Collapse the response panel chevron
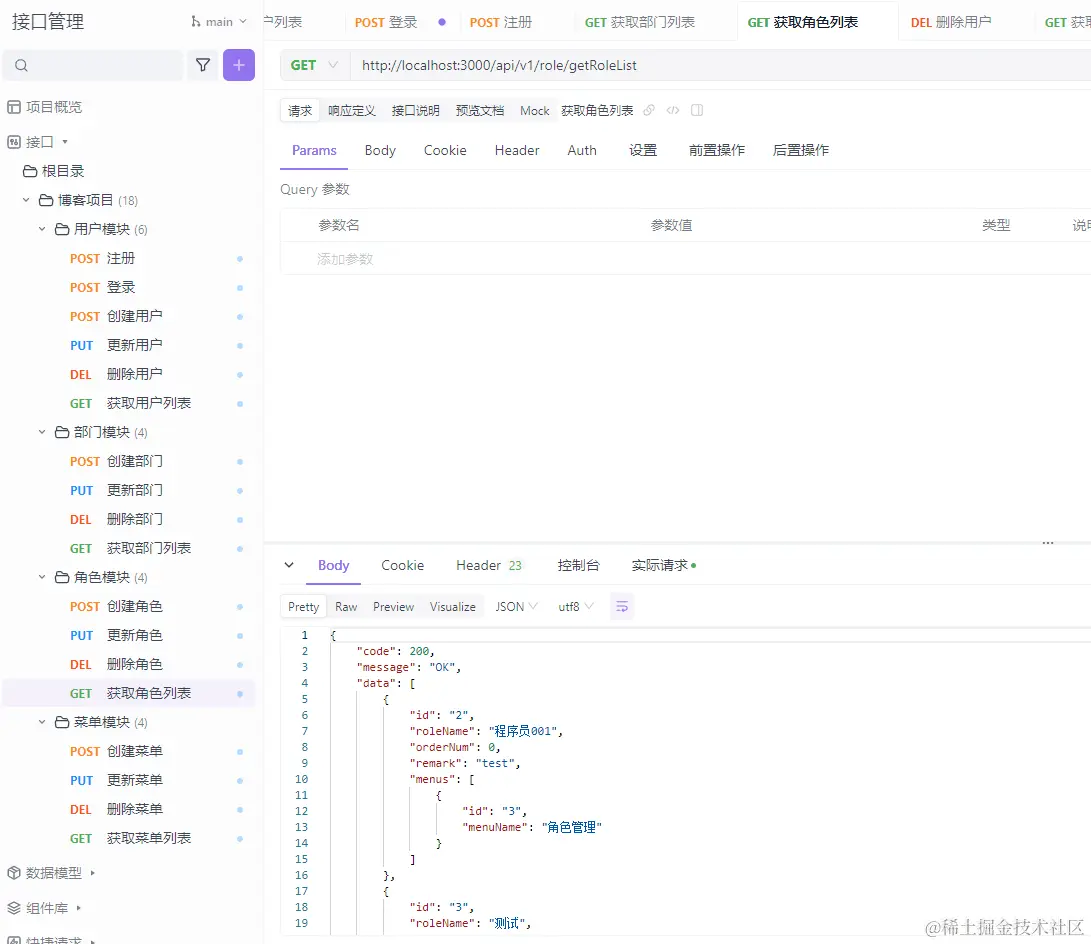1091x944 pixels. (x=289, y=565)
